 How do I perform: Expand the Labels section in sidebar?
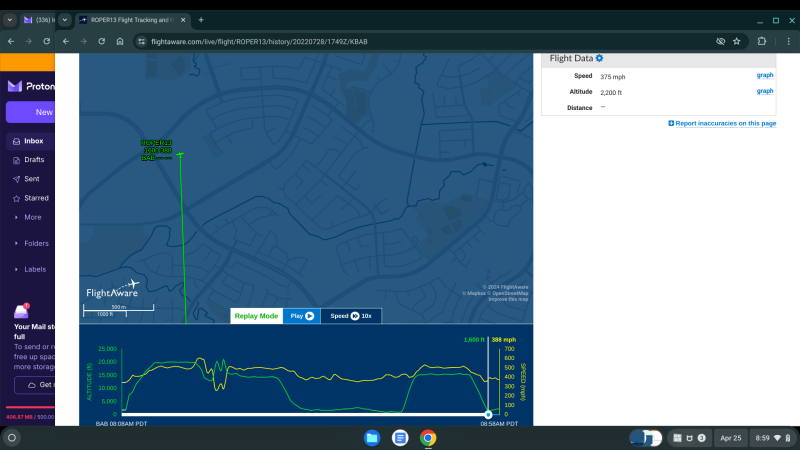(x=35, y=269)
